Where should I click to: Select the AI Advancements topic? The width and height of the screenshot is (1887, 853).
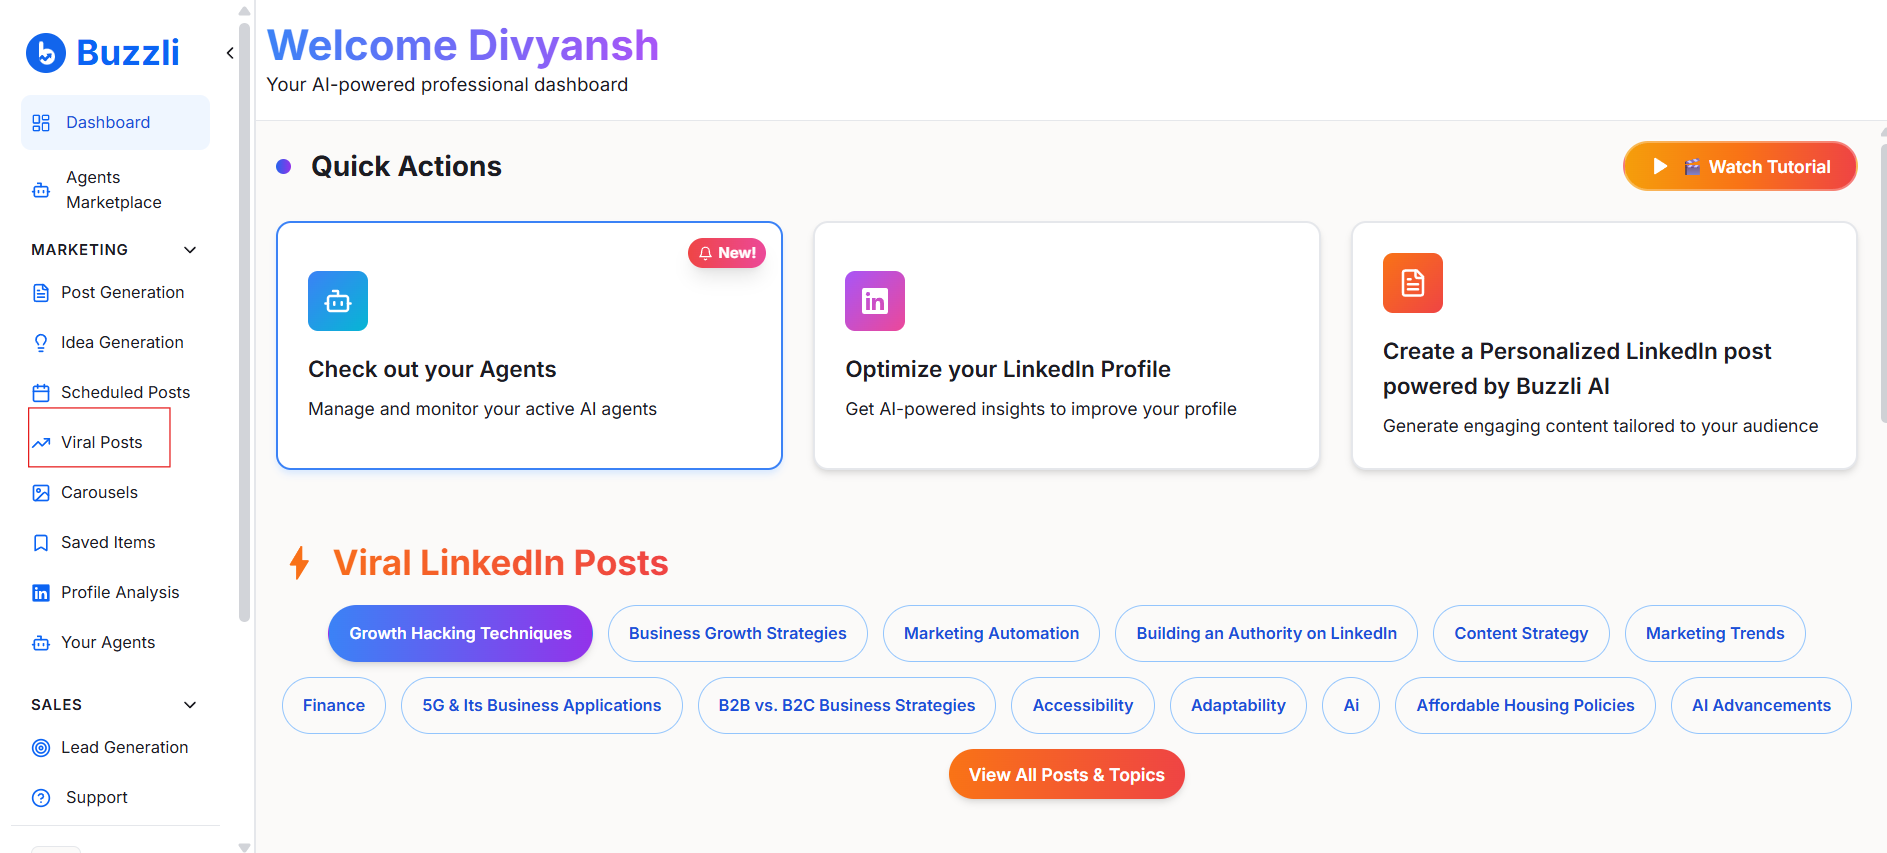click(x=1761, y=705)
